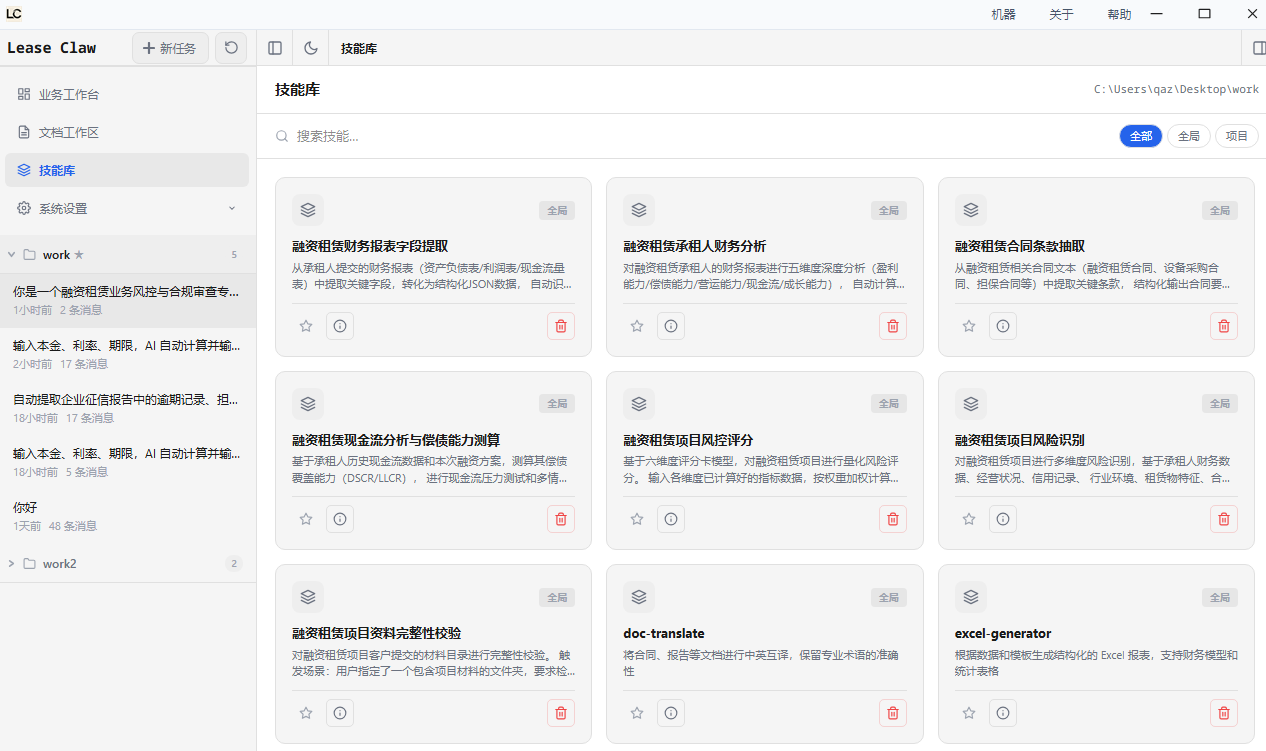Viewport: 1266px width, 751px height.
Task: Switch to dark mode moon icon
Action: click(311, 48)
